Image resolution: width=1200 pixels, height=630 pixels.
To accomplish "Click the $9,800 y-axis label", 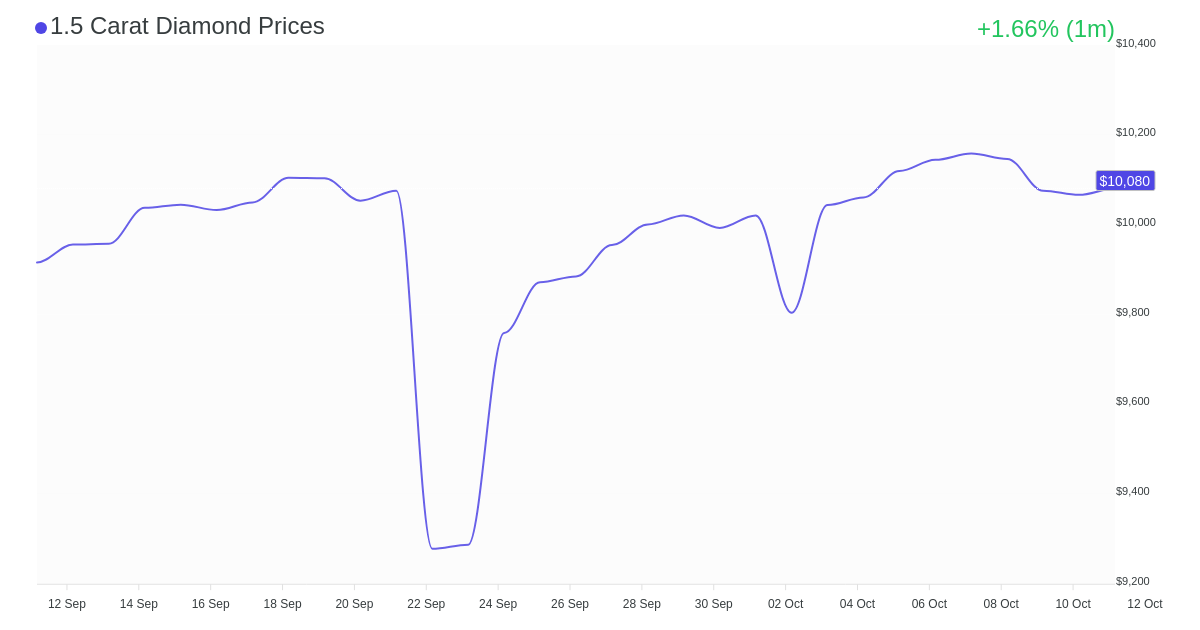I will pos(1133,312).
